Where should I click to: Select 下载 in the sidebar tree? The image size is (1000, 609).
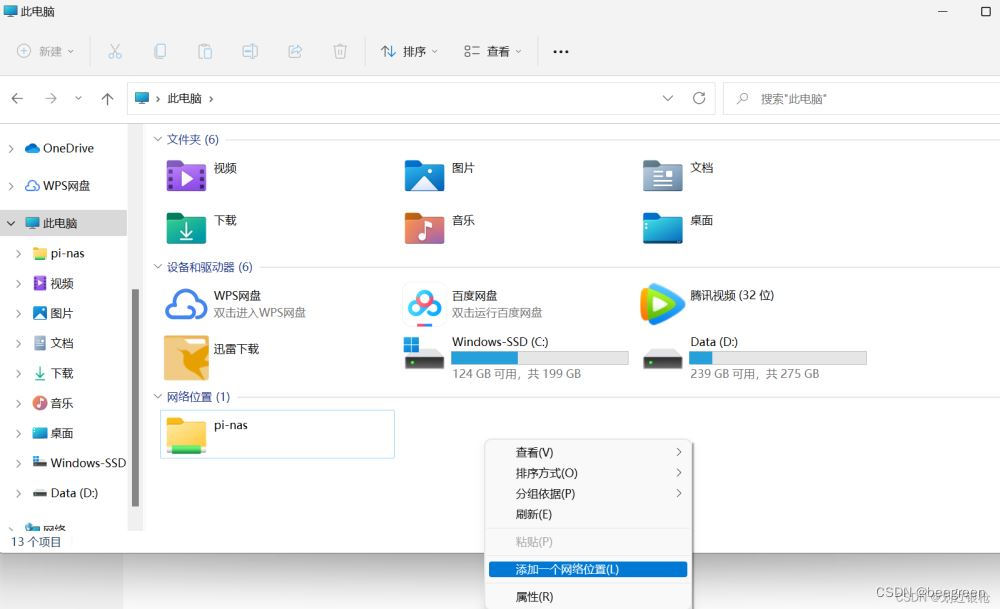62,373
